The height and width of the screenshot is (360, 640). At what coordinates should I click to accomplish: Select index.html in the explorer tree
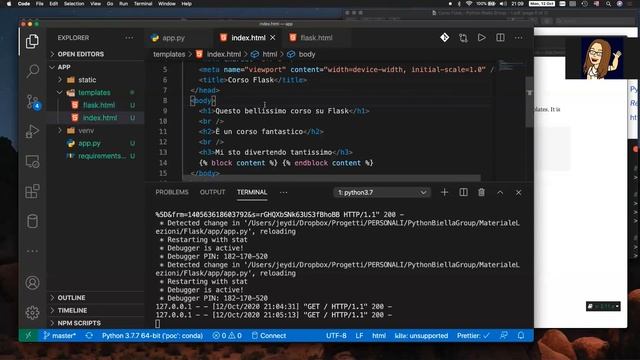[x=100, y=118]
